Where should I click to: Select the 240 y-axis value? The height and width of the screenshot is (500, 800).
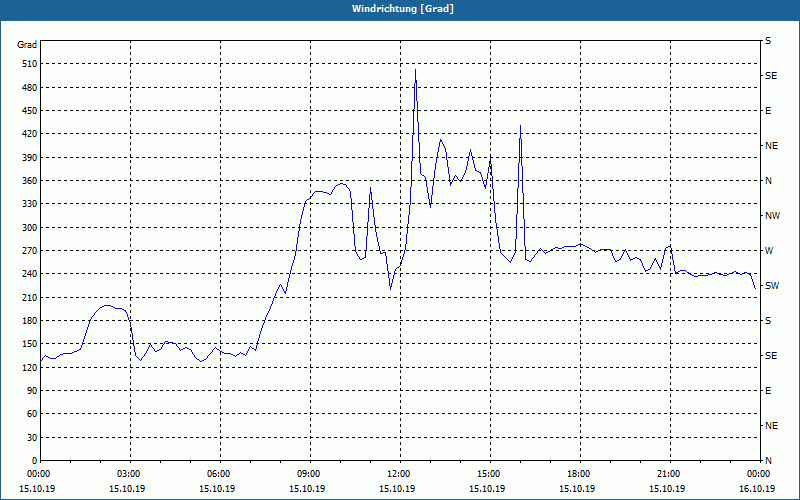click(x=30, y=274)
